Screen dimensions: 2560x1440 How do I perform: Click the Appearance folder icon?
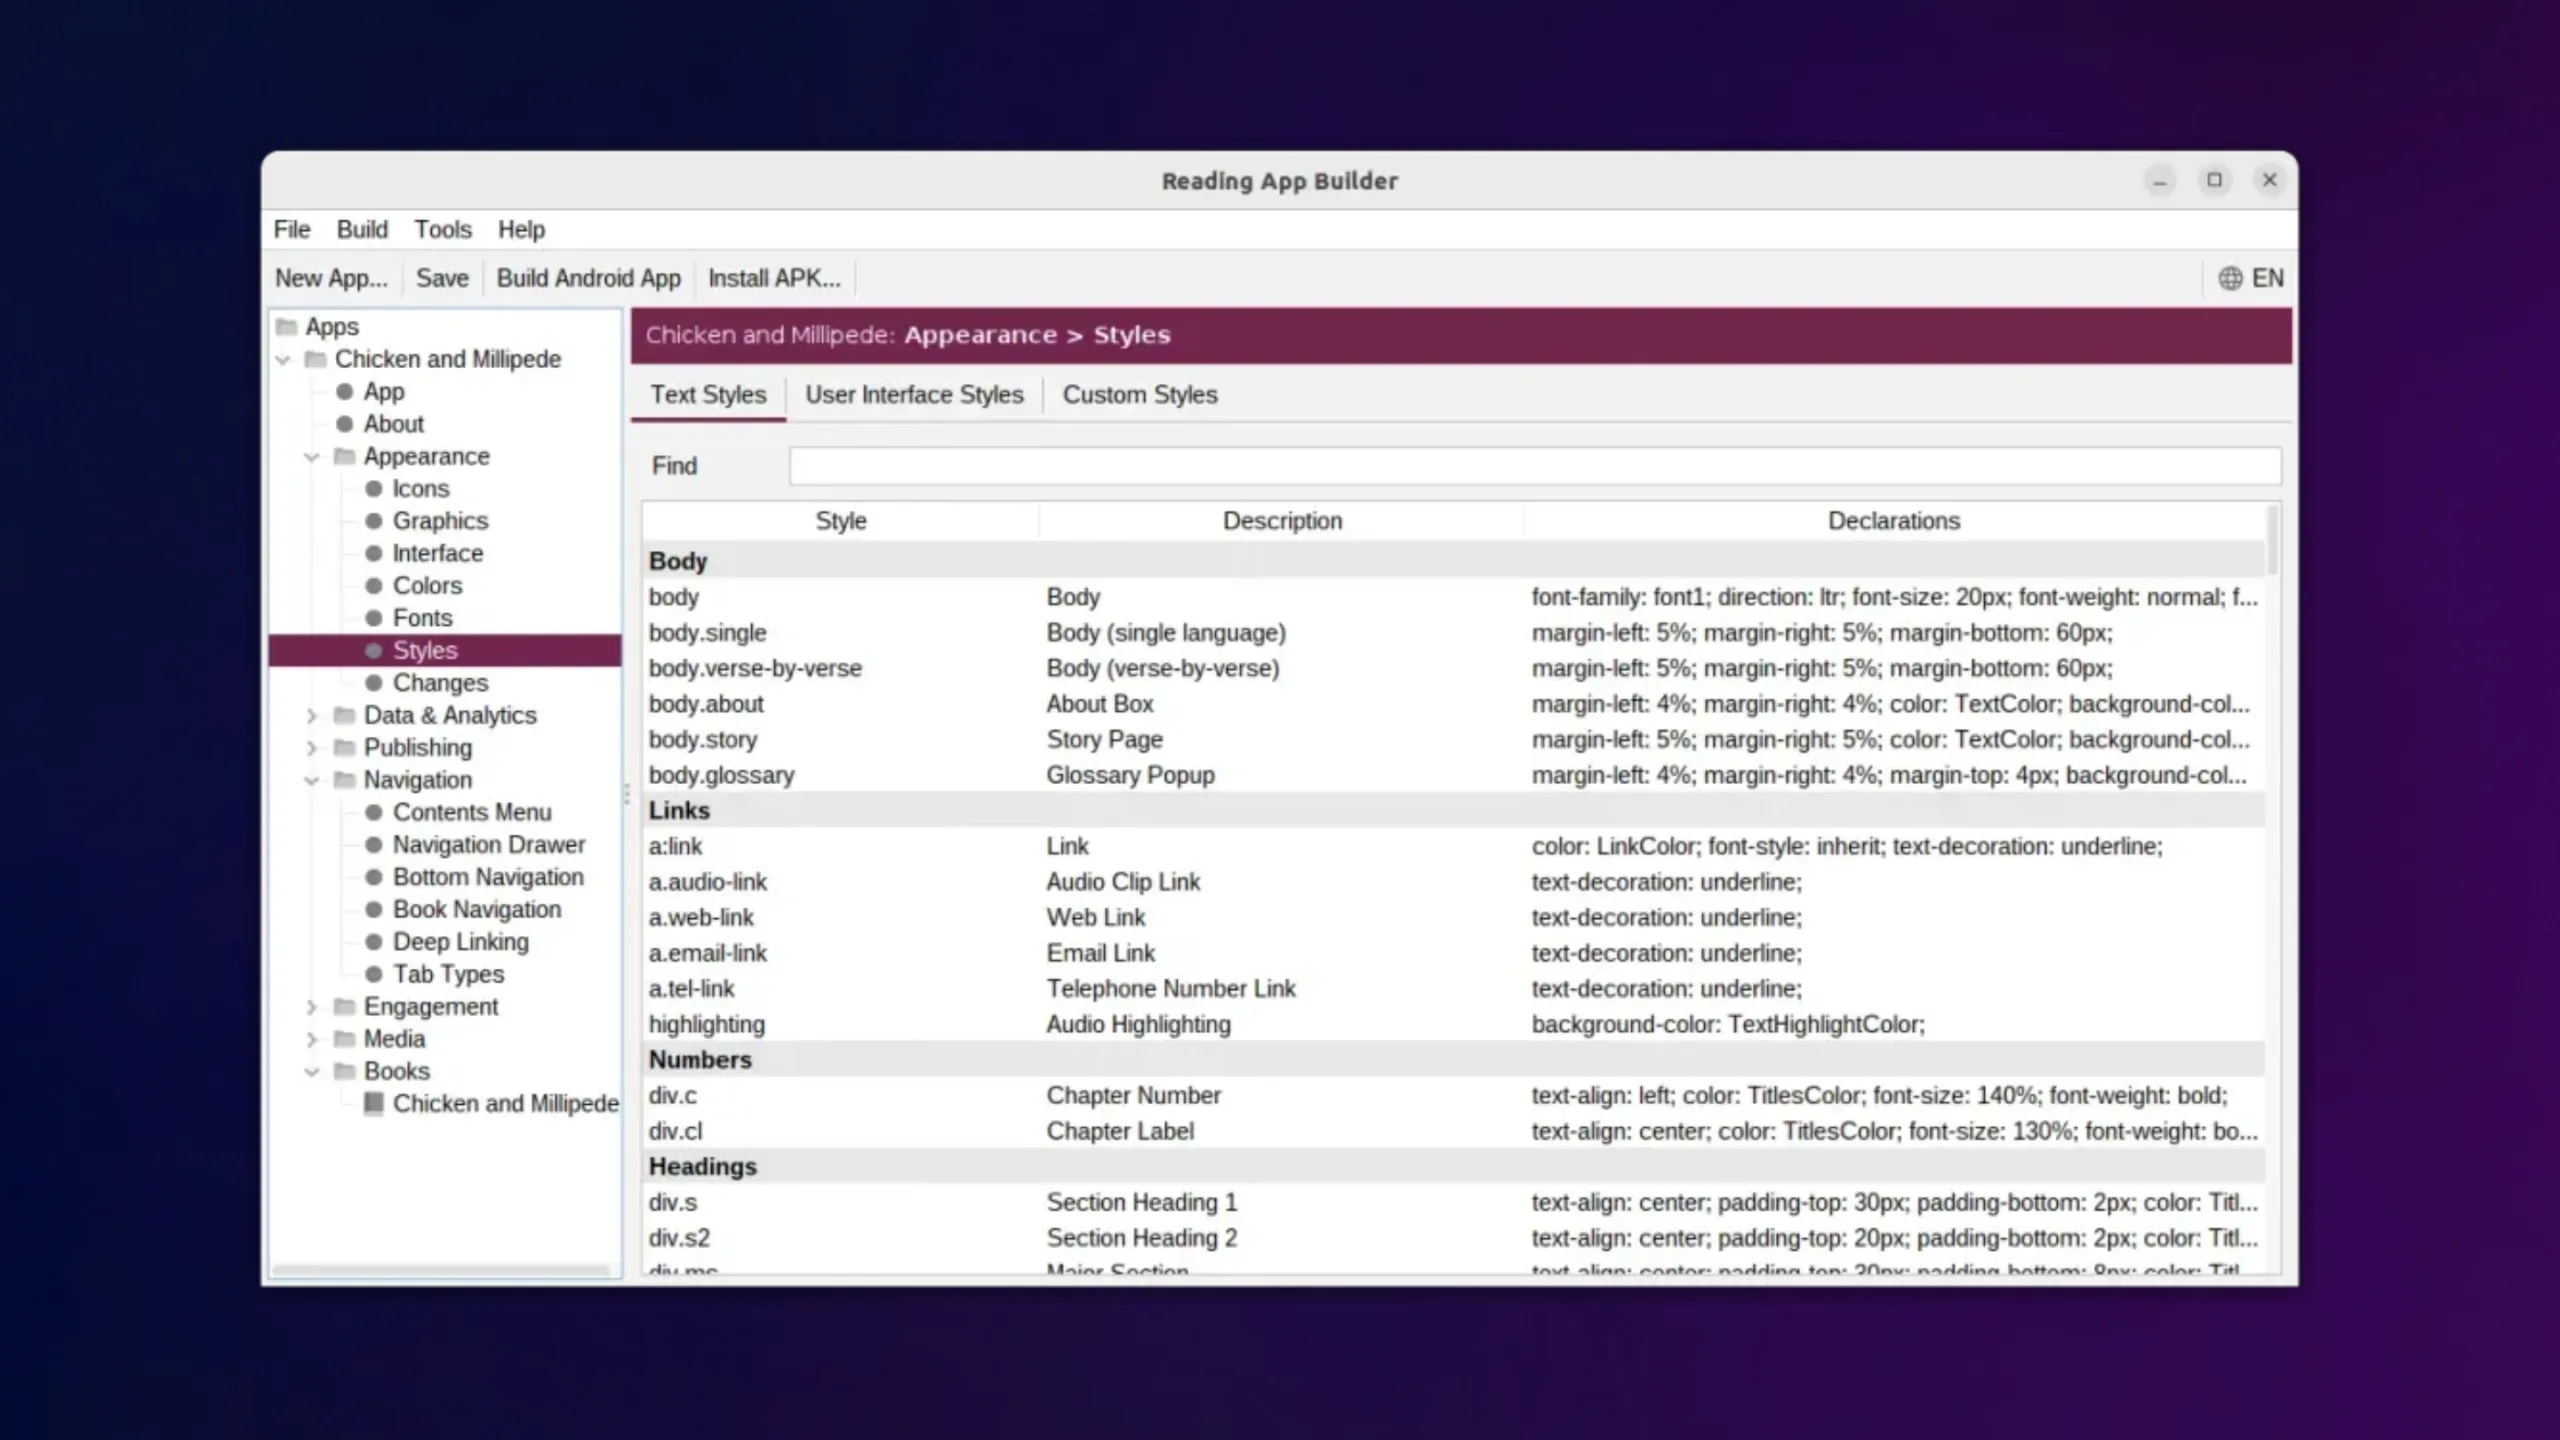[x=344, y=456]
